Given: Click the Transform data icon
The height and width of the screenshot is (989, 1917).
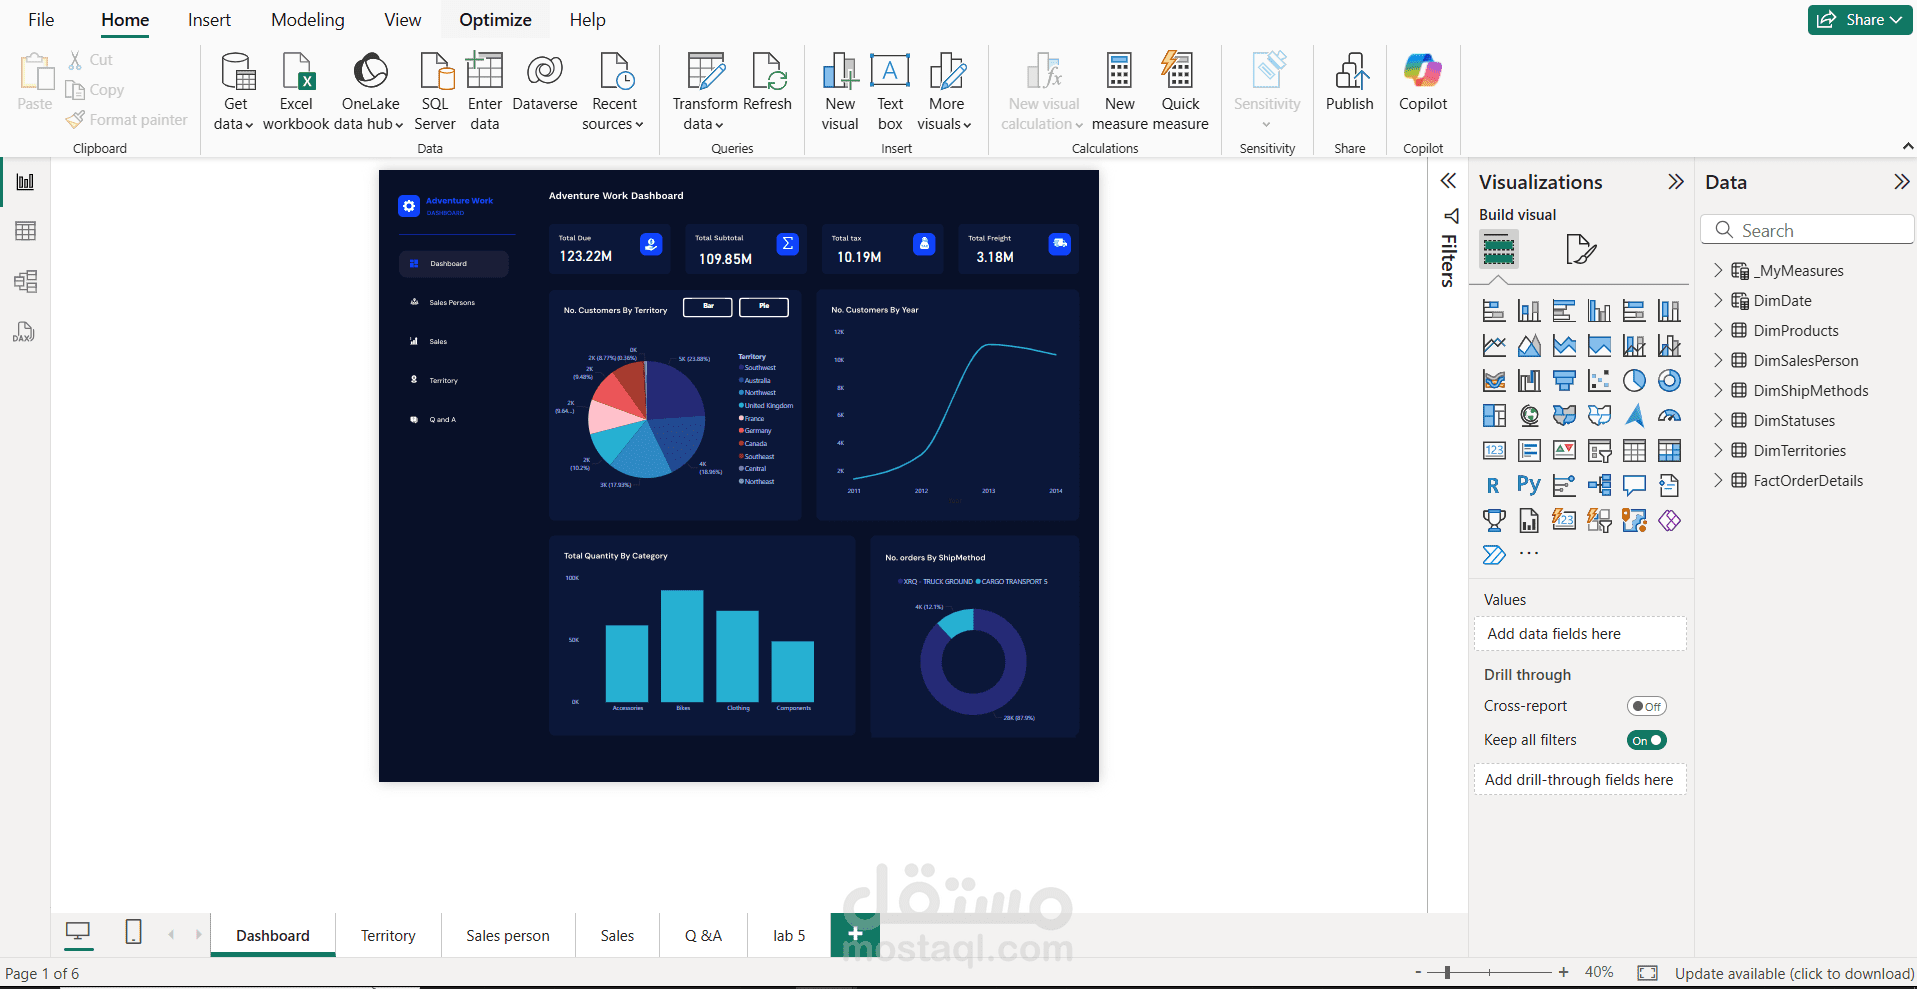Looking at the screenshot, I should coord(705,71).
